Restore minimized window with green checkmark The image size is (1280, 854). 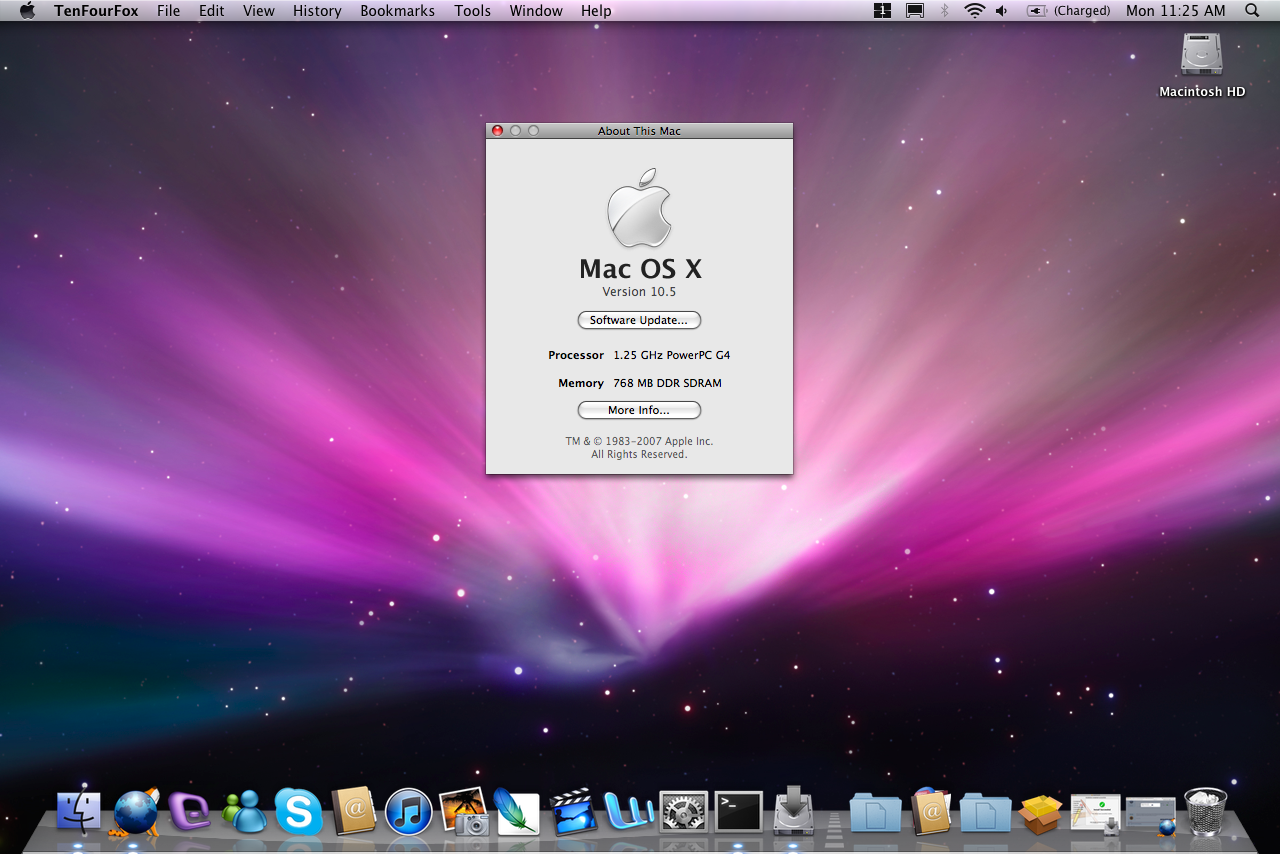(1095, 813)
